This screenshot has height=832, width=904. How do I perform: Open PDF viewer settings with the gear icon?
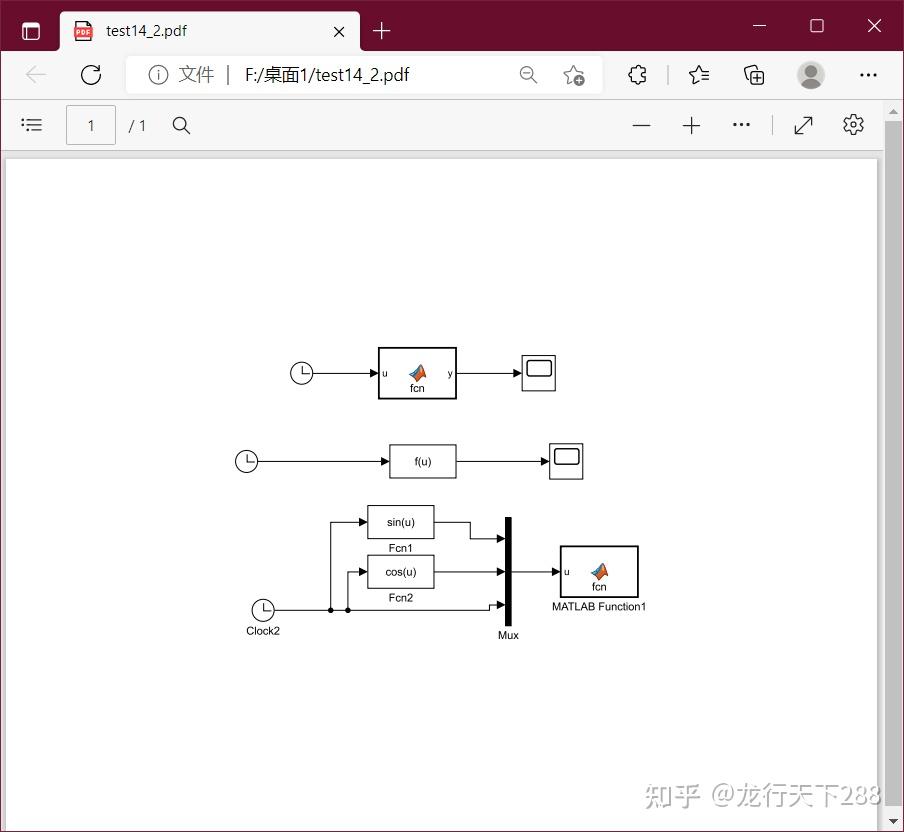pos(853,124)
